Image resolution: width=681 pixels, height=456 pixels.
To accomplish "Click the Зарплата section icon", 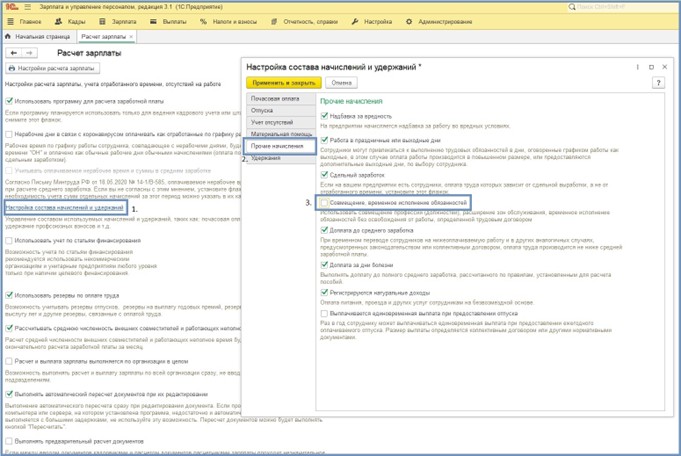I will pos(102,21).
